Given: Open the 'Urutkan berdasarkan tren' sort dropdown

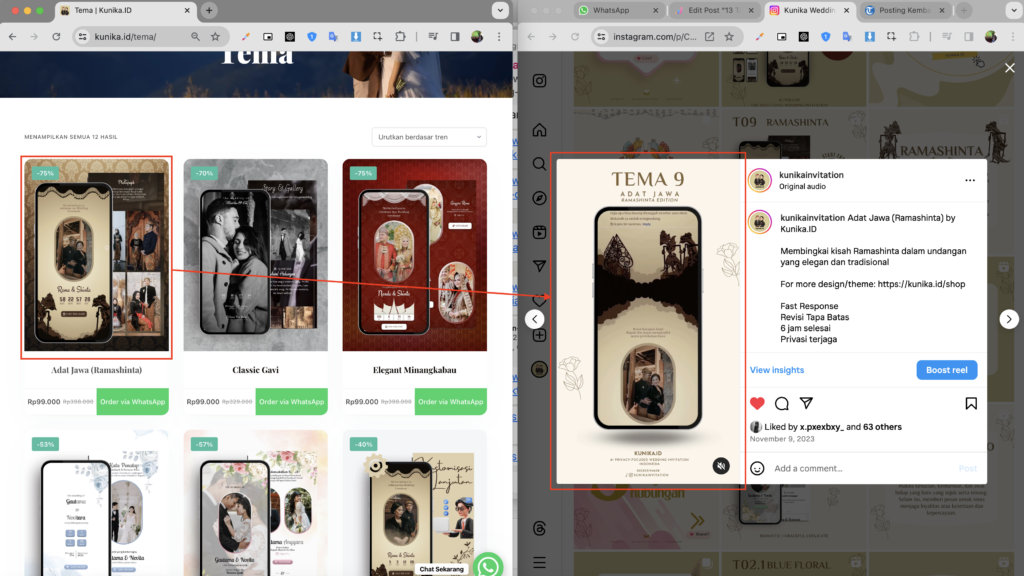Looking at the screenshot, I should click(x=429, y=137).
